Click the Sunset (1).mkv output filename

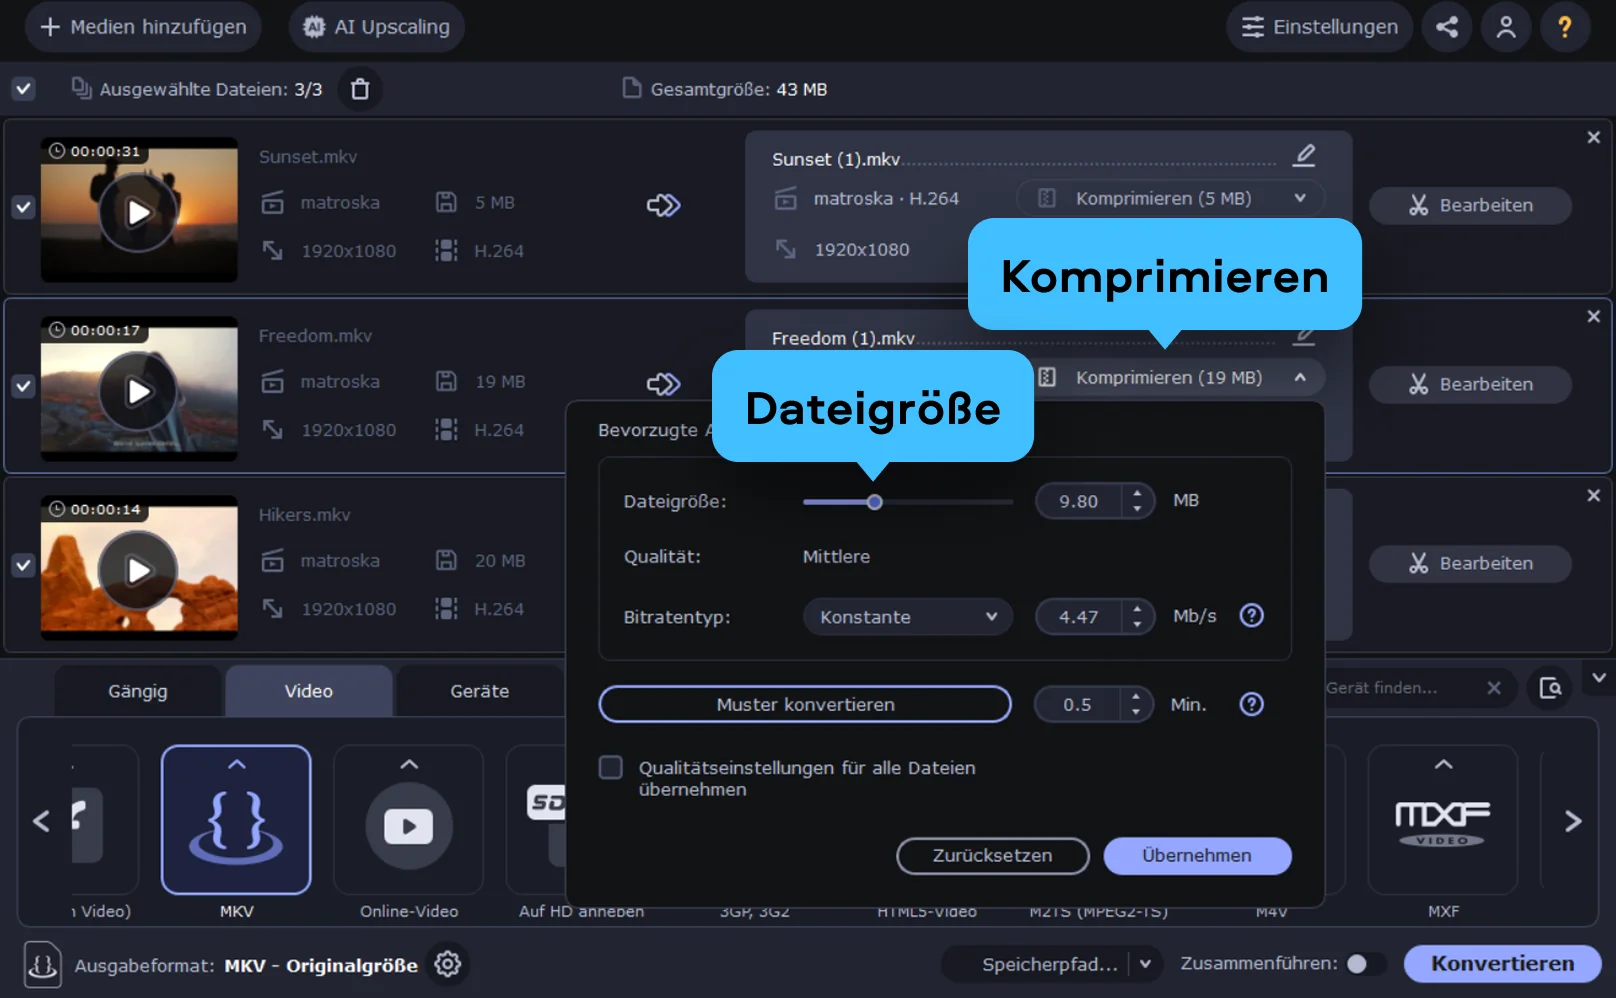pos(836,159)
